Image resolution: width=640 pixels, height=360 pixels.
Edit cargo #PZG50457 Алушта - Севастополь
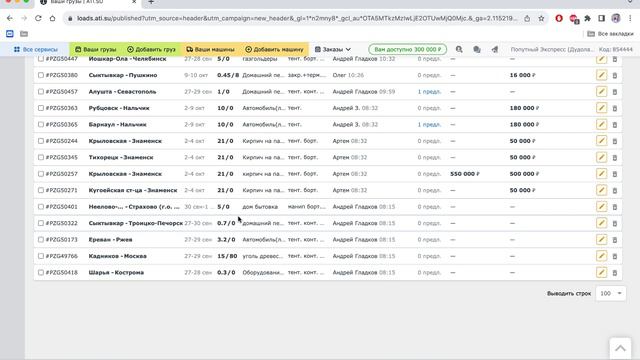pyautogui.click(x=601, y=91)
